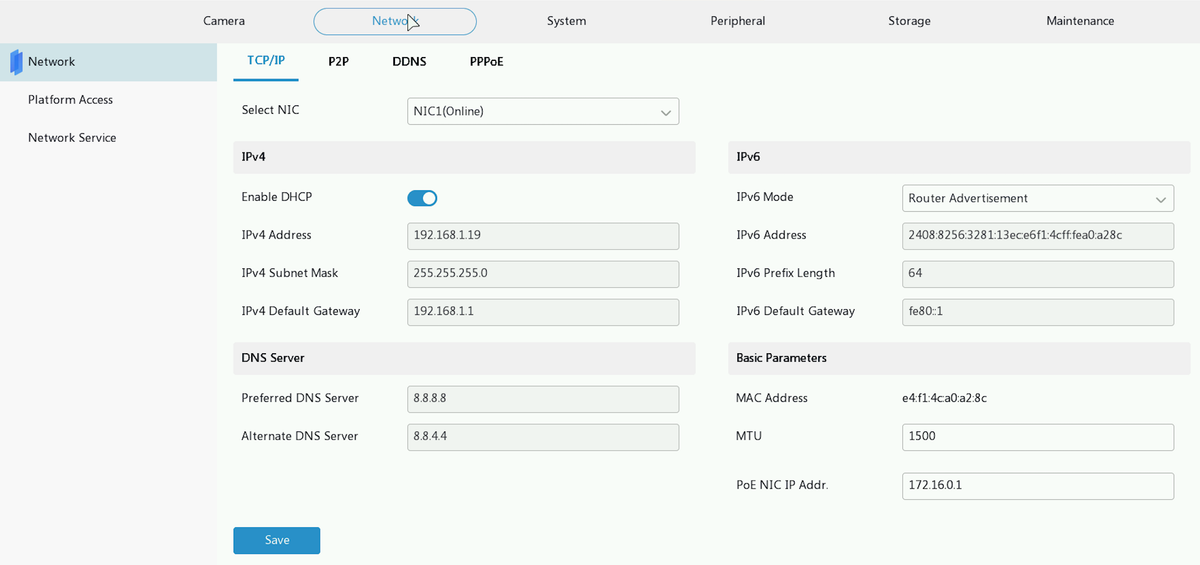Click the IPv6 Mode label
This screenshot has width=1200, height=565.
click(765, 197)
